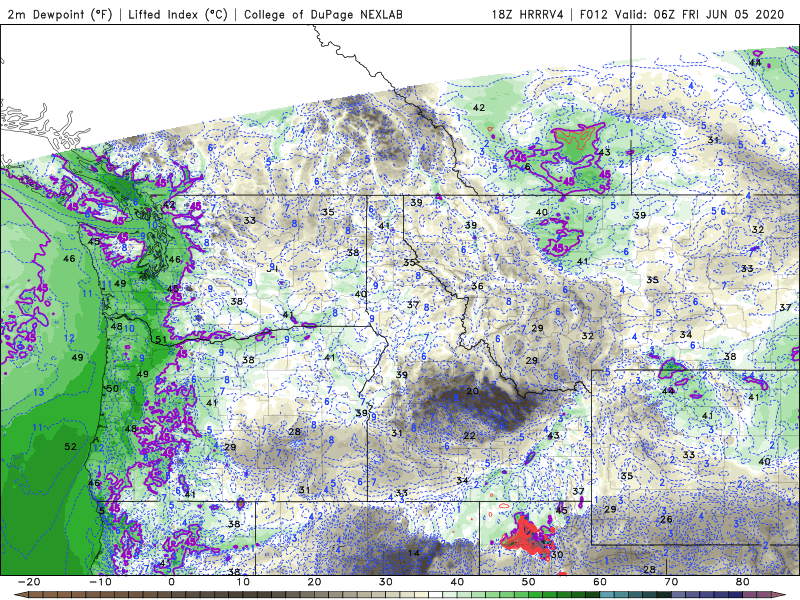The image size is (800, 600).
Task: Click the black "51" dewpoint value
Action: pos(161,340)
